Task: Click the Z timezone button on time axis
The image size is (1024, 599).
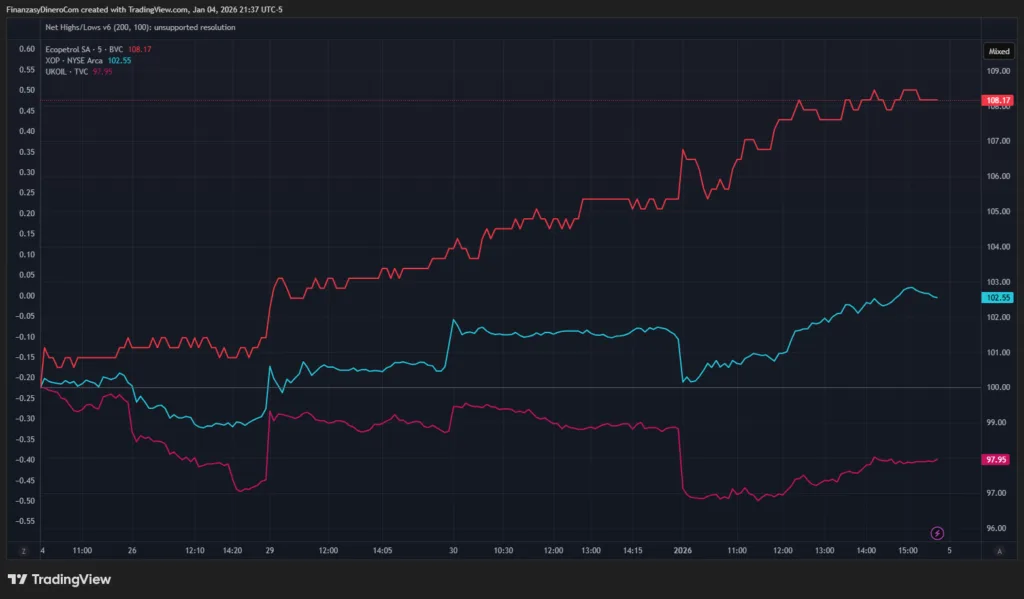Action: pyautogui.click(x=22, y=550)
